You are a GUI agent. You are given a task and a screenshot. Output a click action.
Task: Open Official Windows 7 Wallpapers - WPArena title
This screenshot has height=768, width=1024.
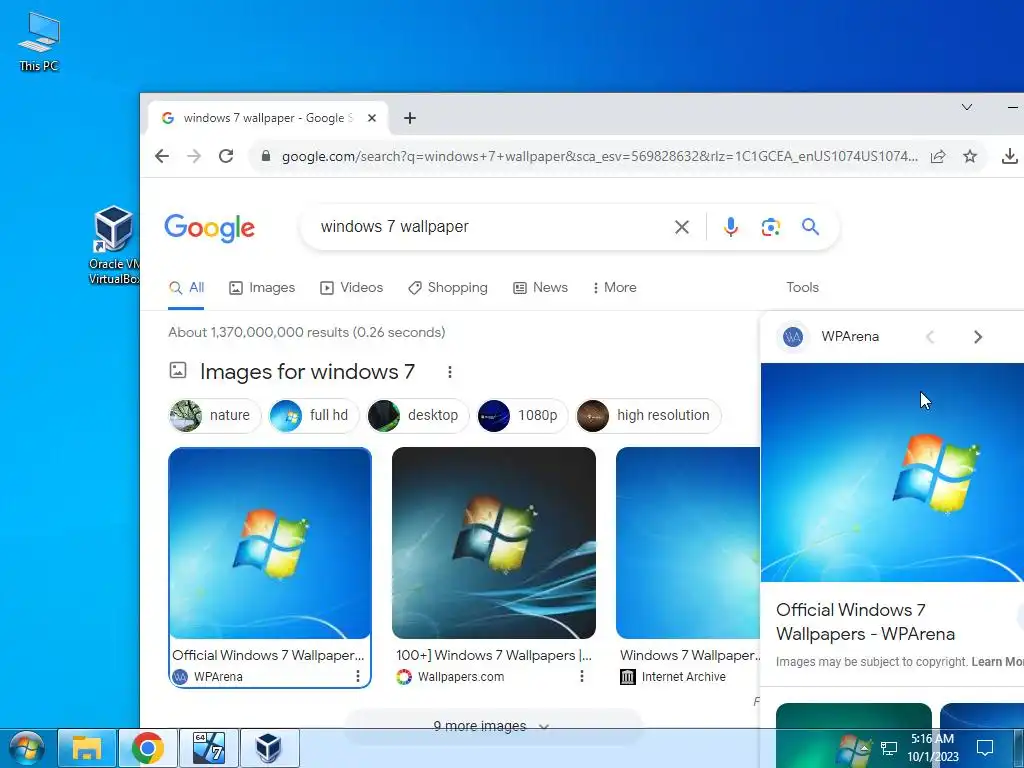(865, 622)
